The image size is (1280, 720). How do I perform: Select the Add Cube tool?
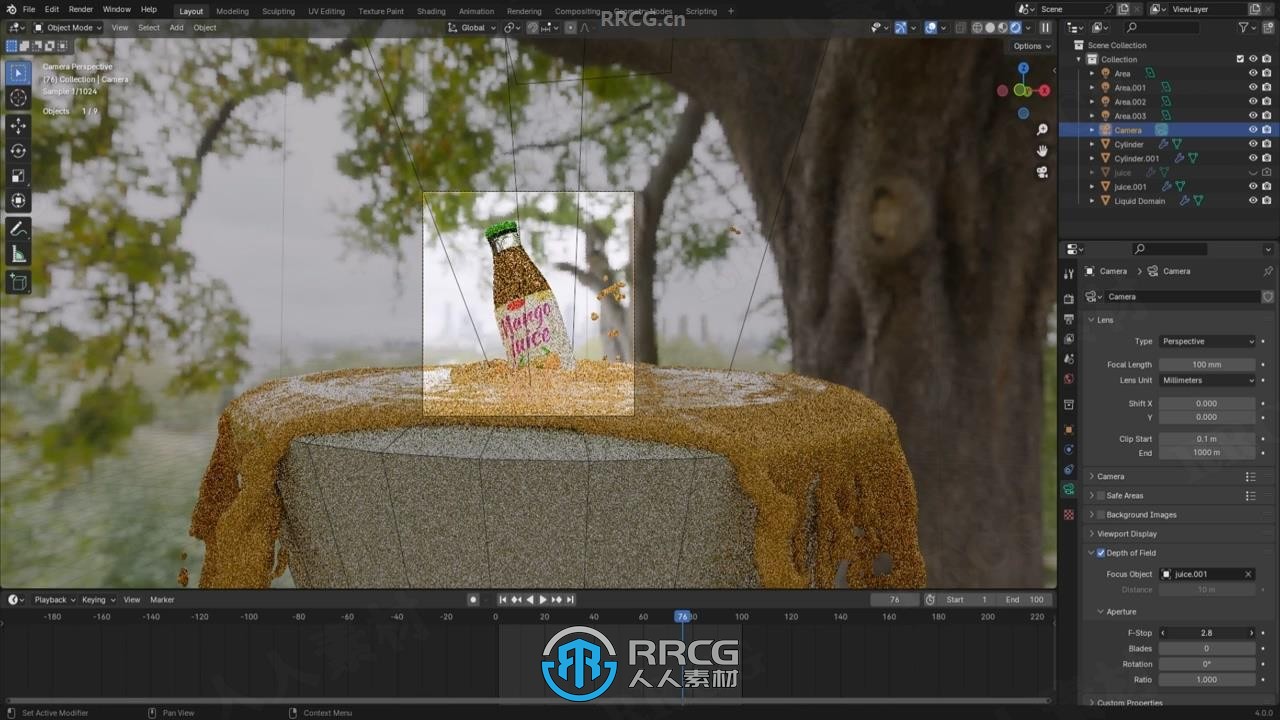coord(18,283)
